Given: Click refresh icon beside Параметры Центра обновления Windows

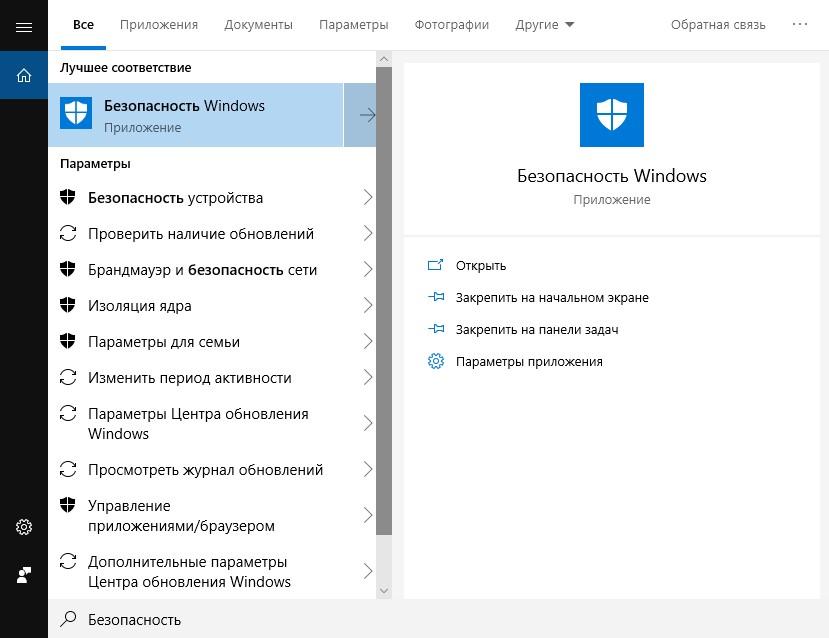Looking at the screenshot, I should pos(68,413).
